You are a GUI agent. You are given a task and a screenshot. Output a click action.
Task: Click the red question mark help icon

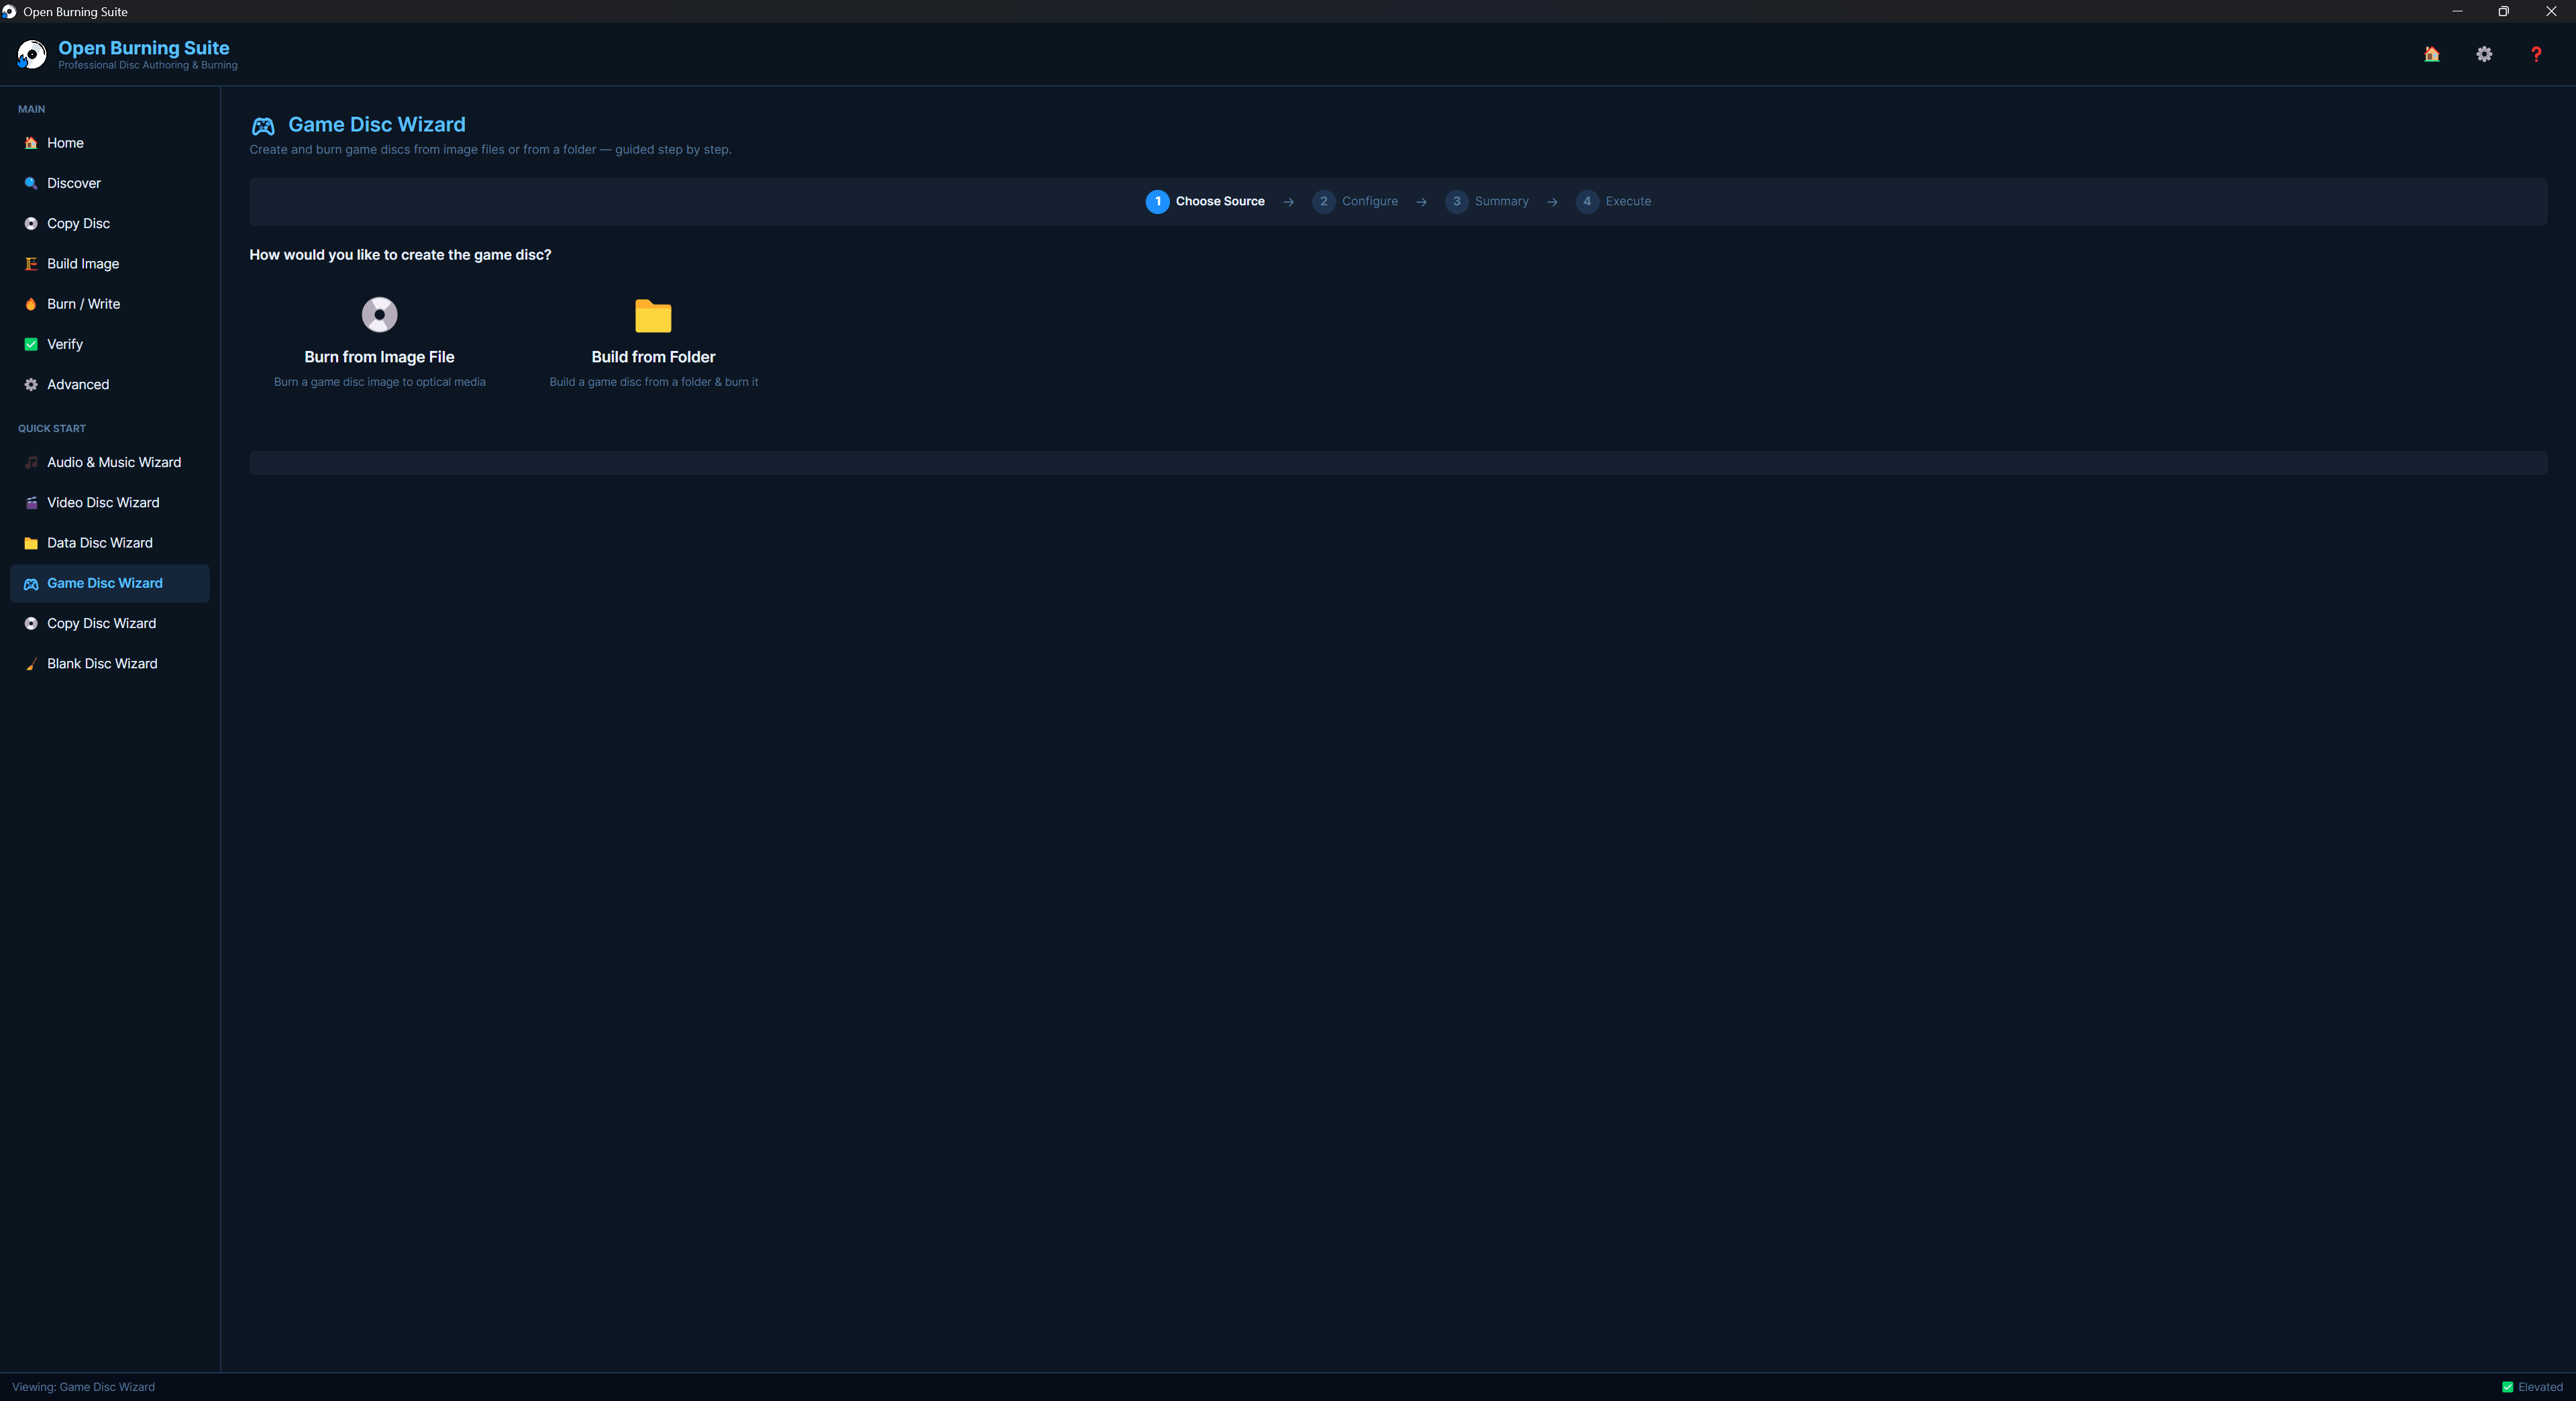click(x=2536, y=54)
